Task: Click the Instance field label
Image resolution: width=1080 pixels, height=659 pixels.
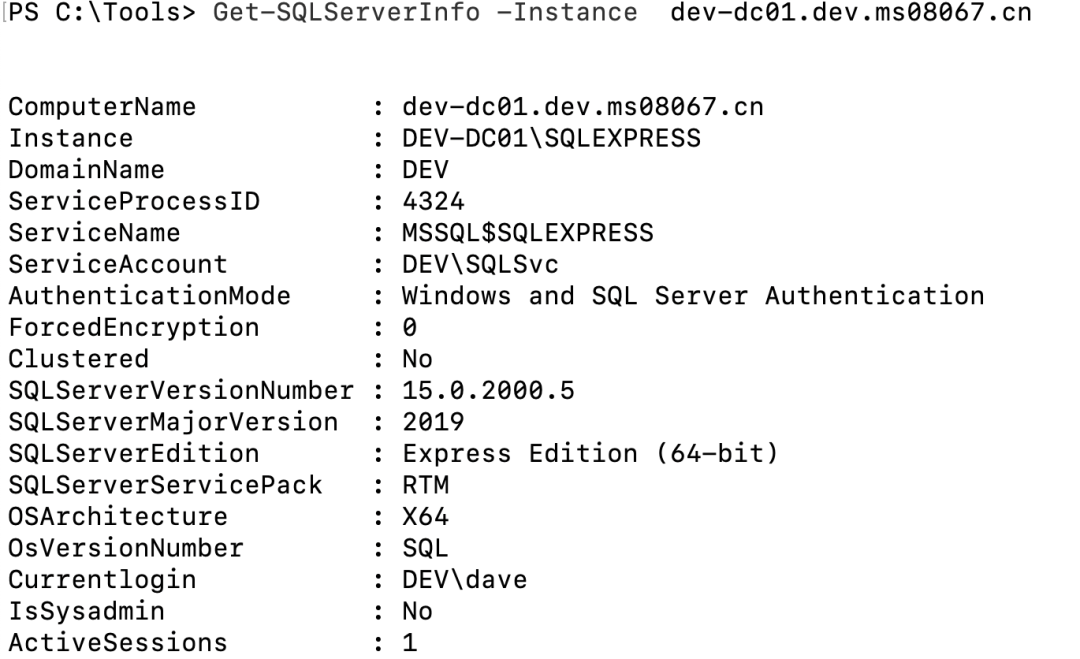Action: pyautogui.click(x=71, y=138)
